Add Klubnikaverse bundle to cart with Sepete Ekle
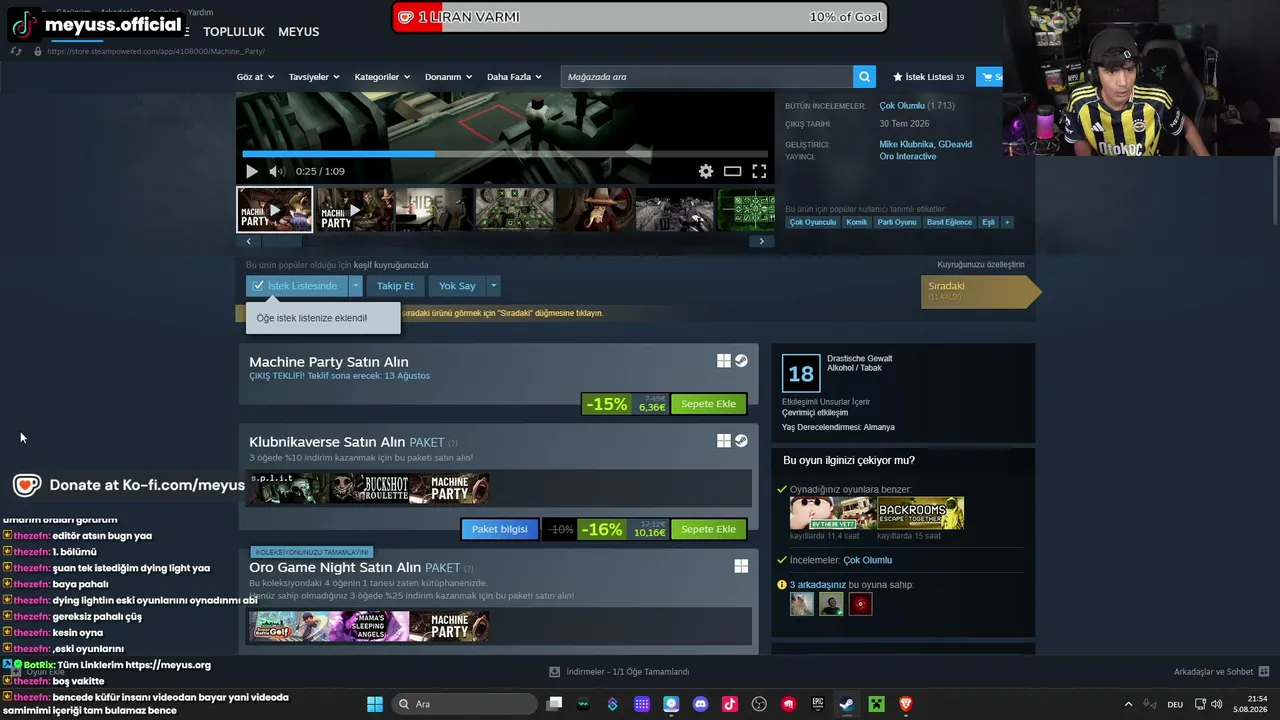 click(x=708, y=529)
